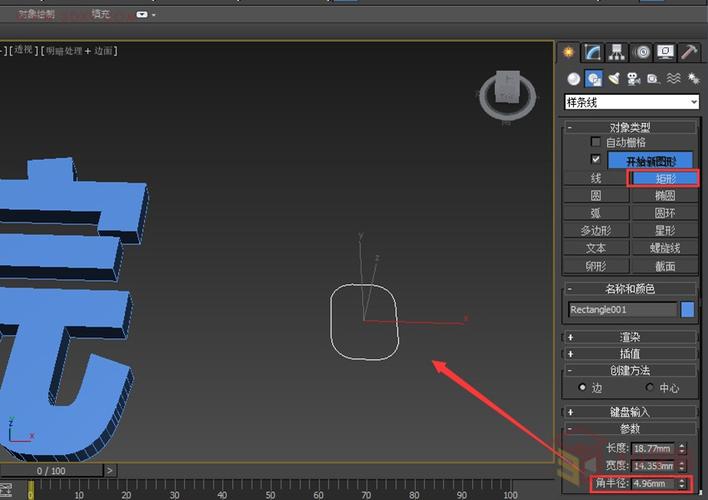The height and width of the screenshot is (500, 708).
Task: Select the Lights category icon
Action: pos(614,79)
